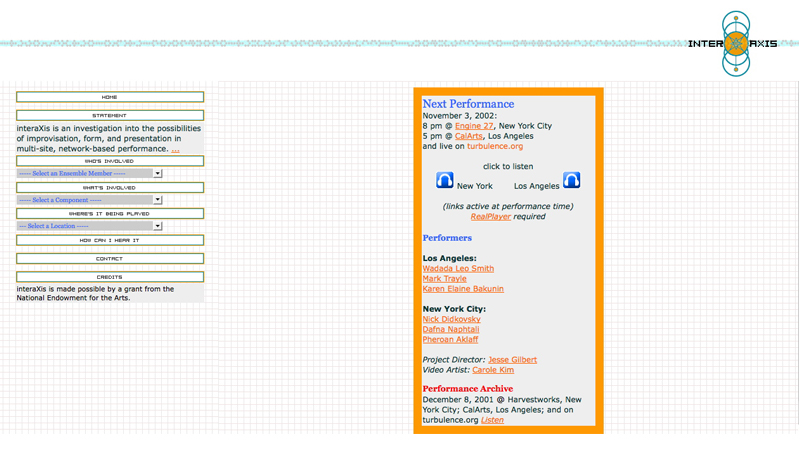The width and height of the screenshot is (800, 450).
Task: Expand the Select an Ensemble Member dropdown
Action: (x=89, y=173)
